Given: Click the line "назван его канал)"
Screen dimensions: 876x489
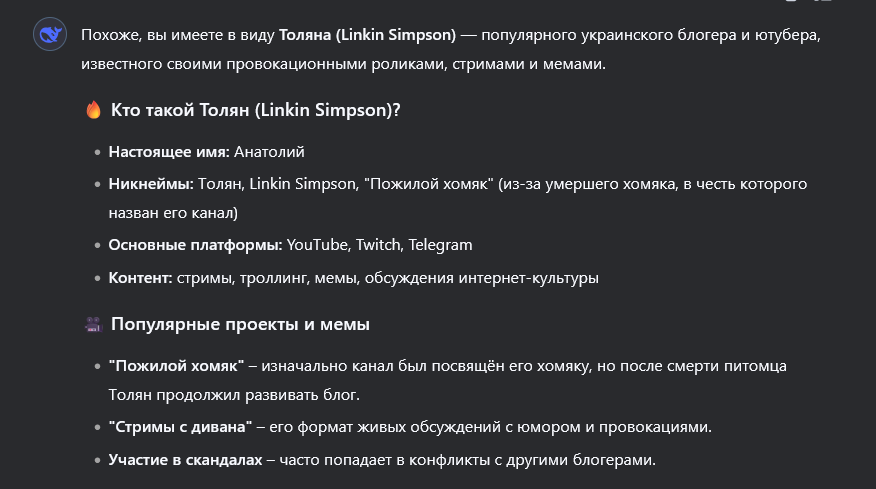Looking at the screenshot, I should (x=173, y=213).
